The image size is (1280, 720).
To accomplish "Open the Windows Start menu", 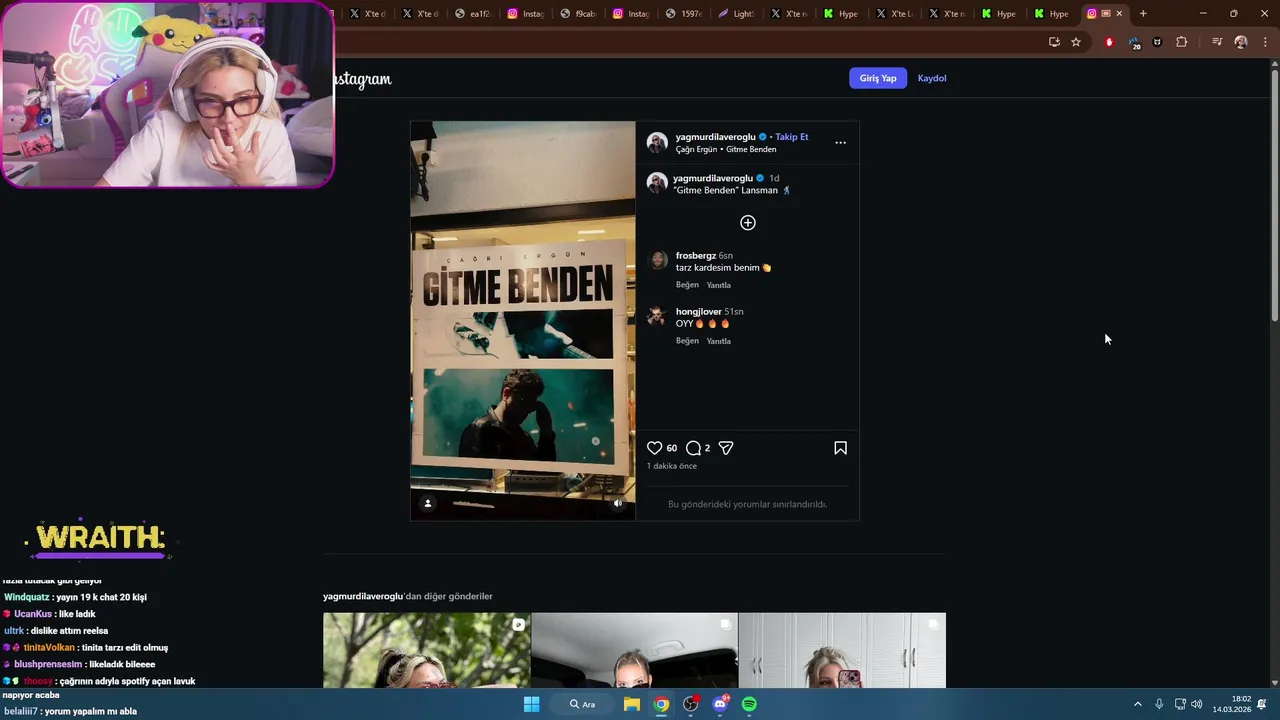I will [532, 704].
